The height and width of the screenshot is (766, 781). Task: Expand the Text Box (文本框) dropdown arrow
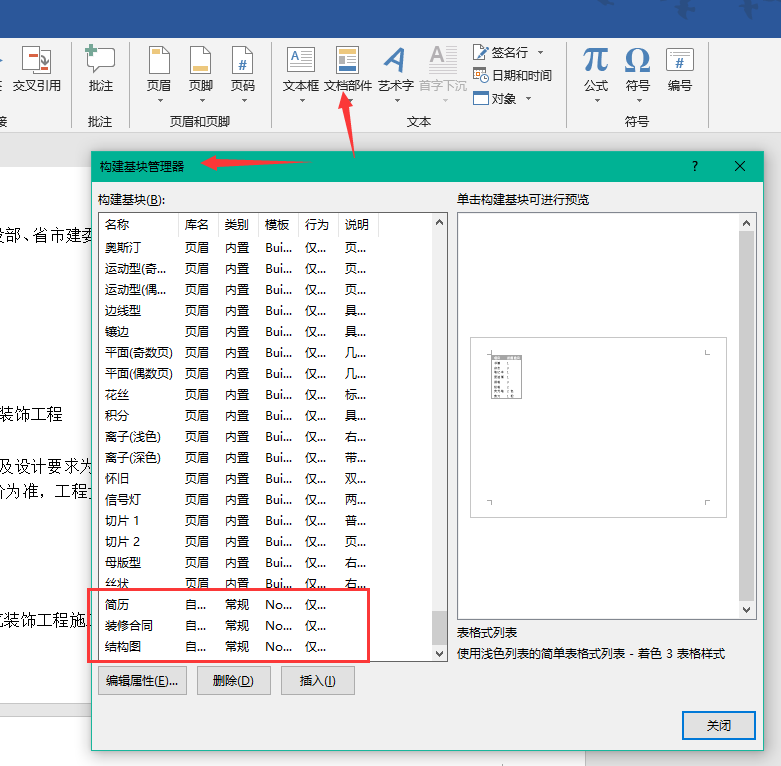(302, 101)
